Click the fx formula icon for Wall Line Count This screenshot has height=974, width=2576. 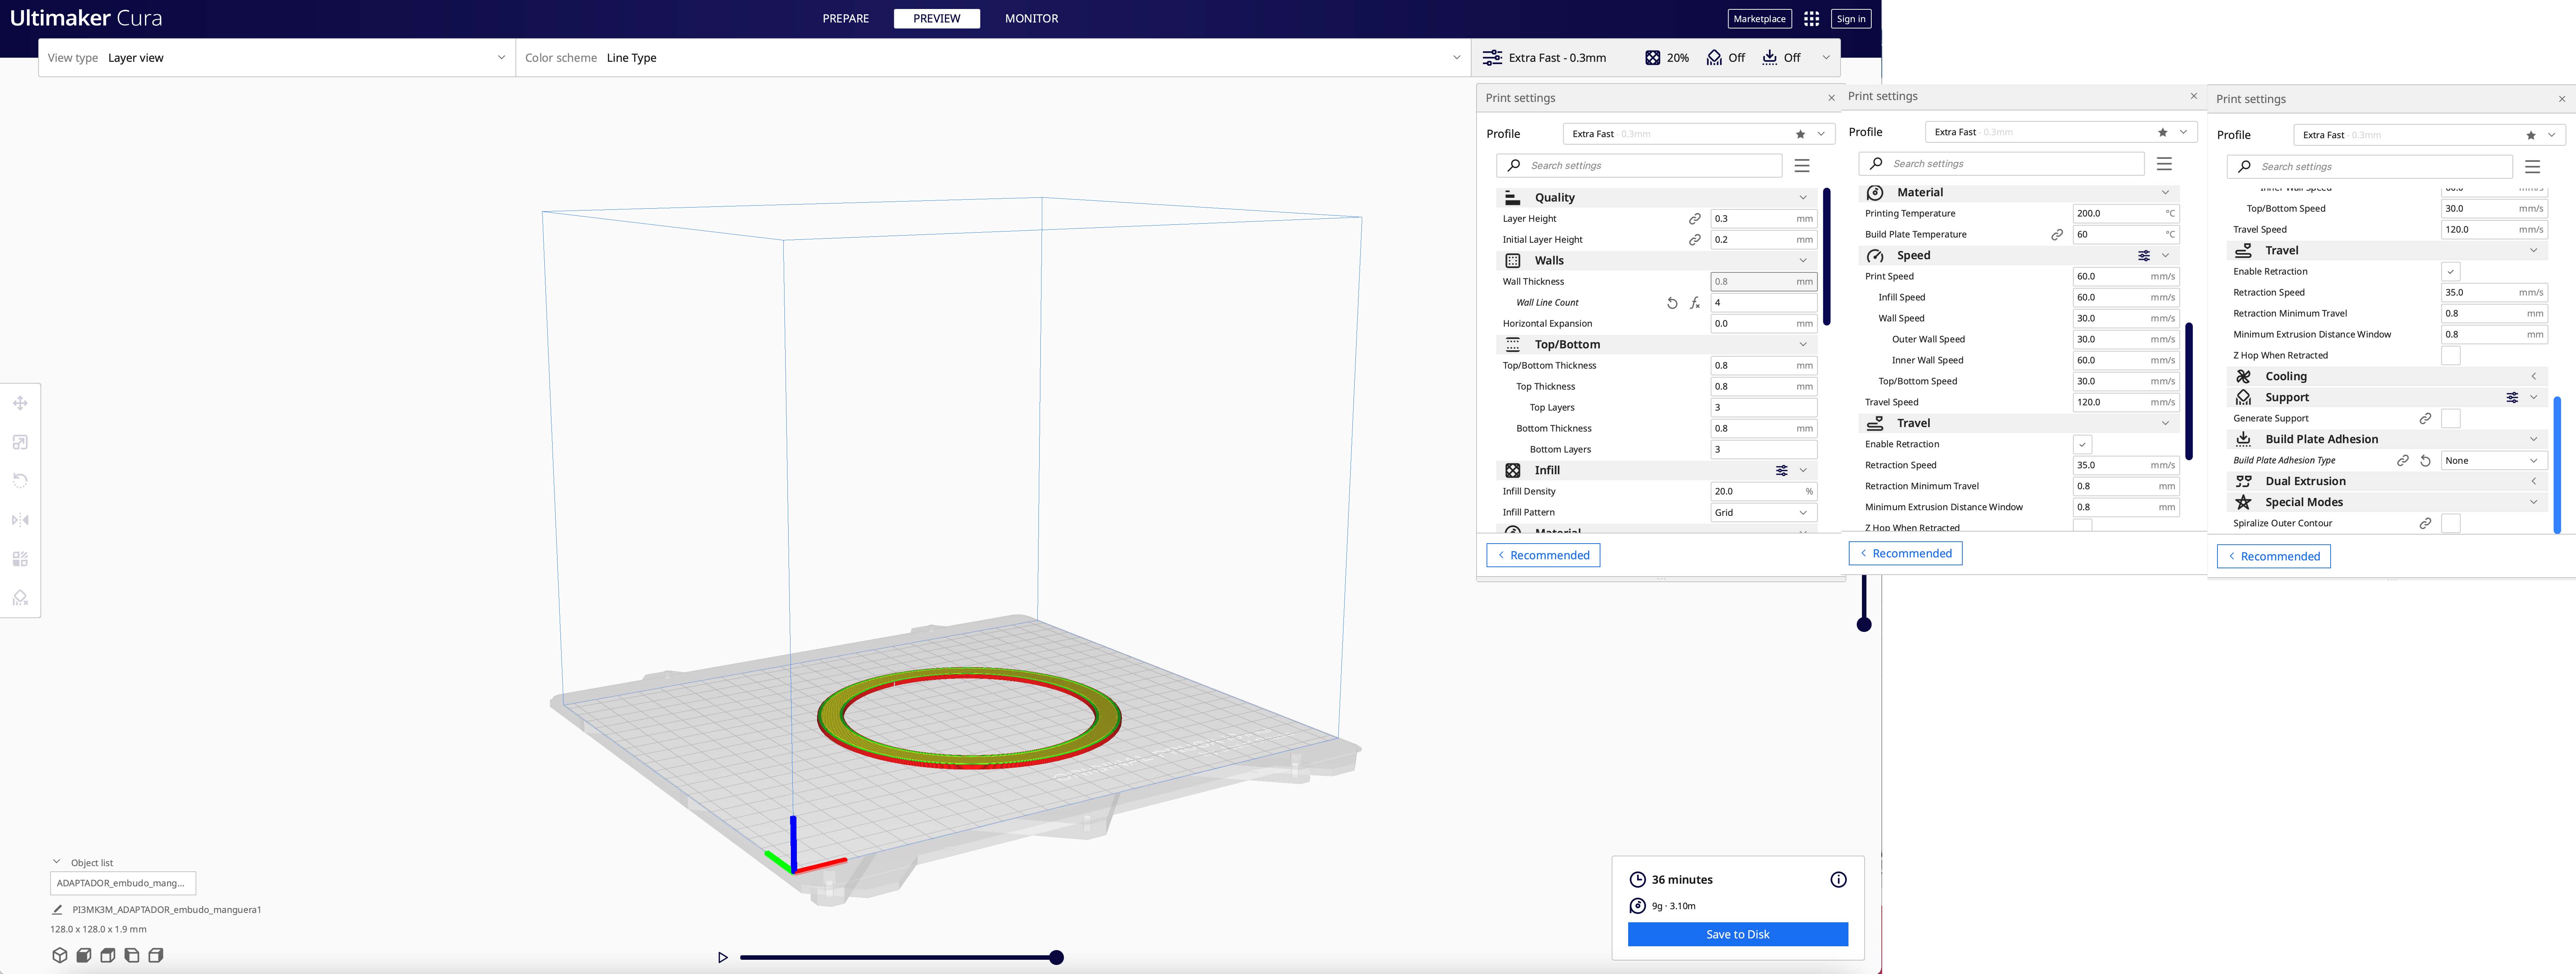pyautogui.click(x=1694, y=303)
